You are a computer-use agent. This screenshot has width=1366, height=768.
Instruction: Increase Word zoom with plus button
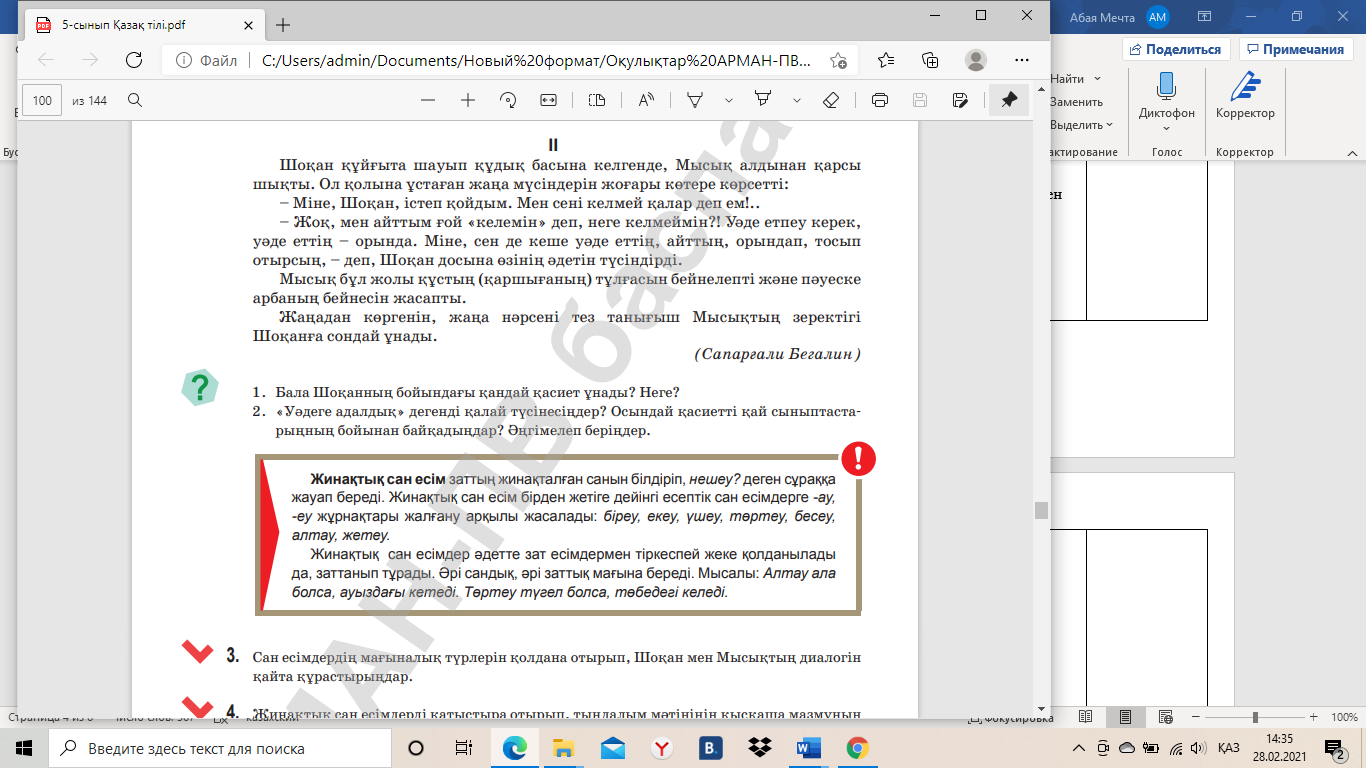[x=1316, y=718]
